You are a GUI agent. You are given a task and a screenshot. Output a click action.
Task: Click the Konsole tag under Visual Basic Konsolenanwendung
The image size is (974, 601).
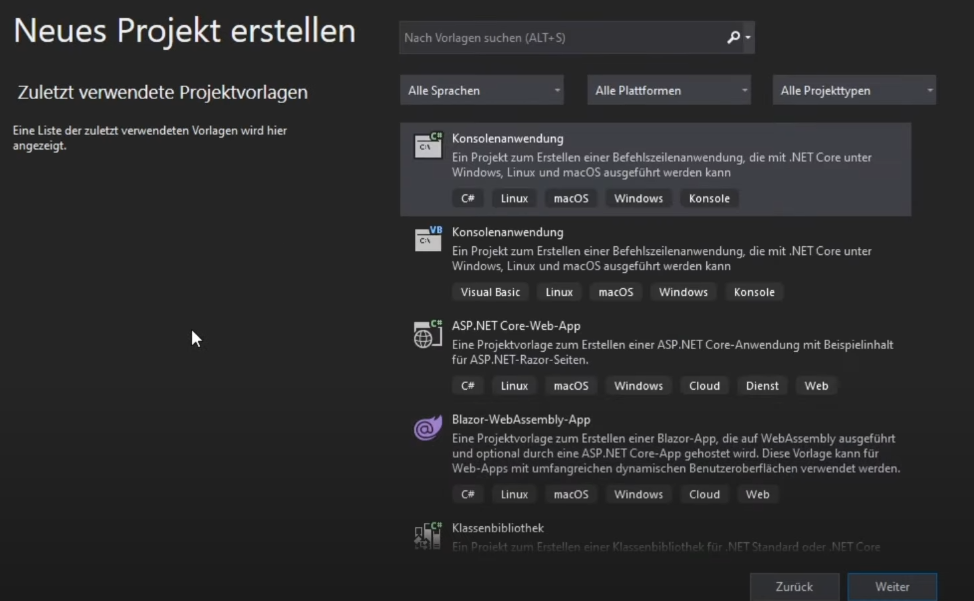click(x=753, y=291)
